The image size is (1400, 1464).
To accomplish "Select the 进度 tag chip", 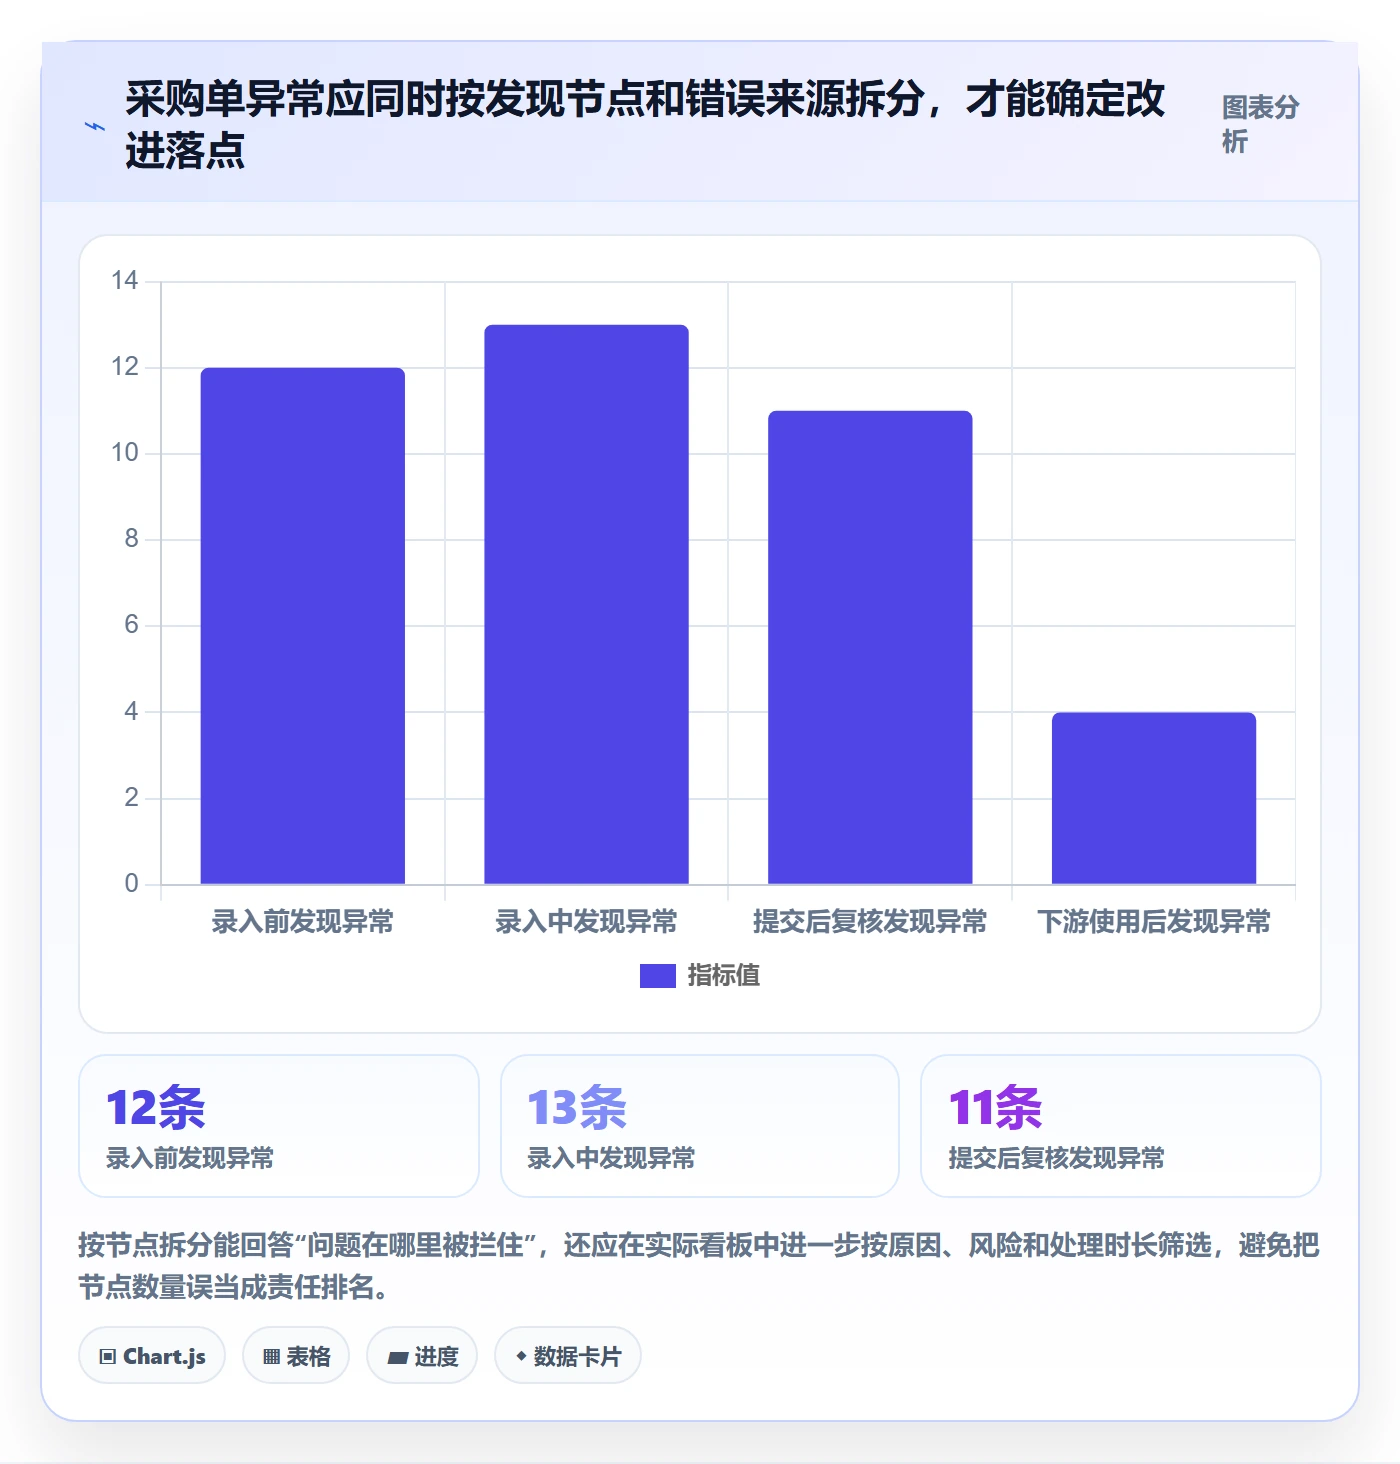I will [x=422, y=1356].
